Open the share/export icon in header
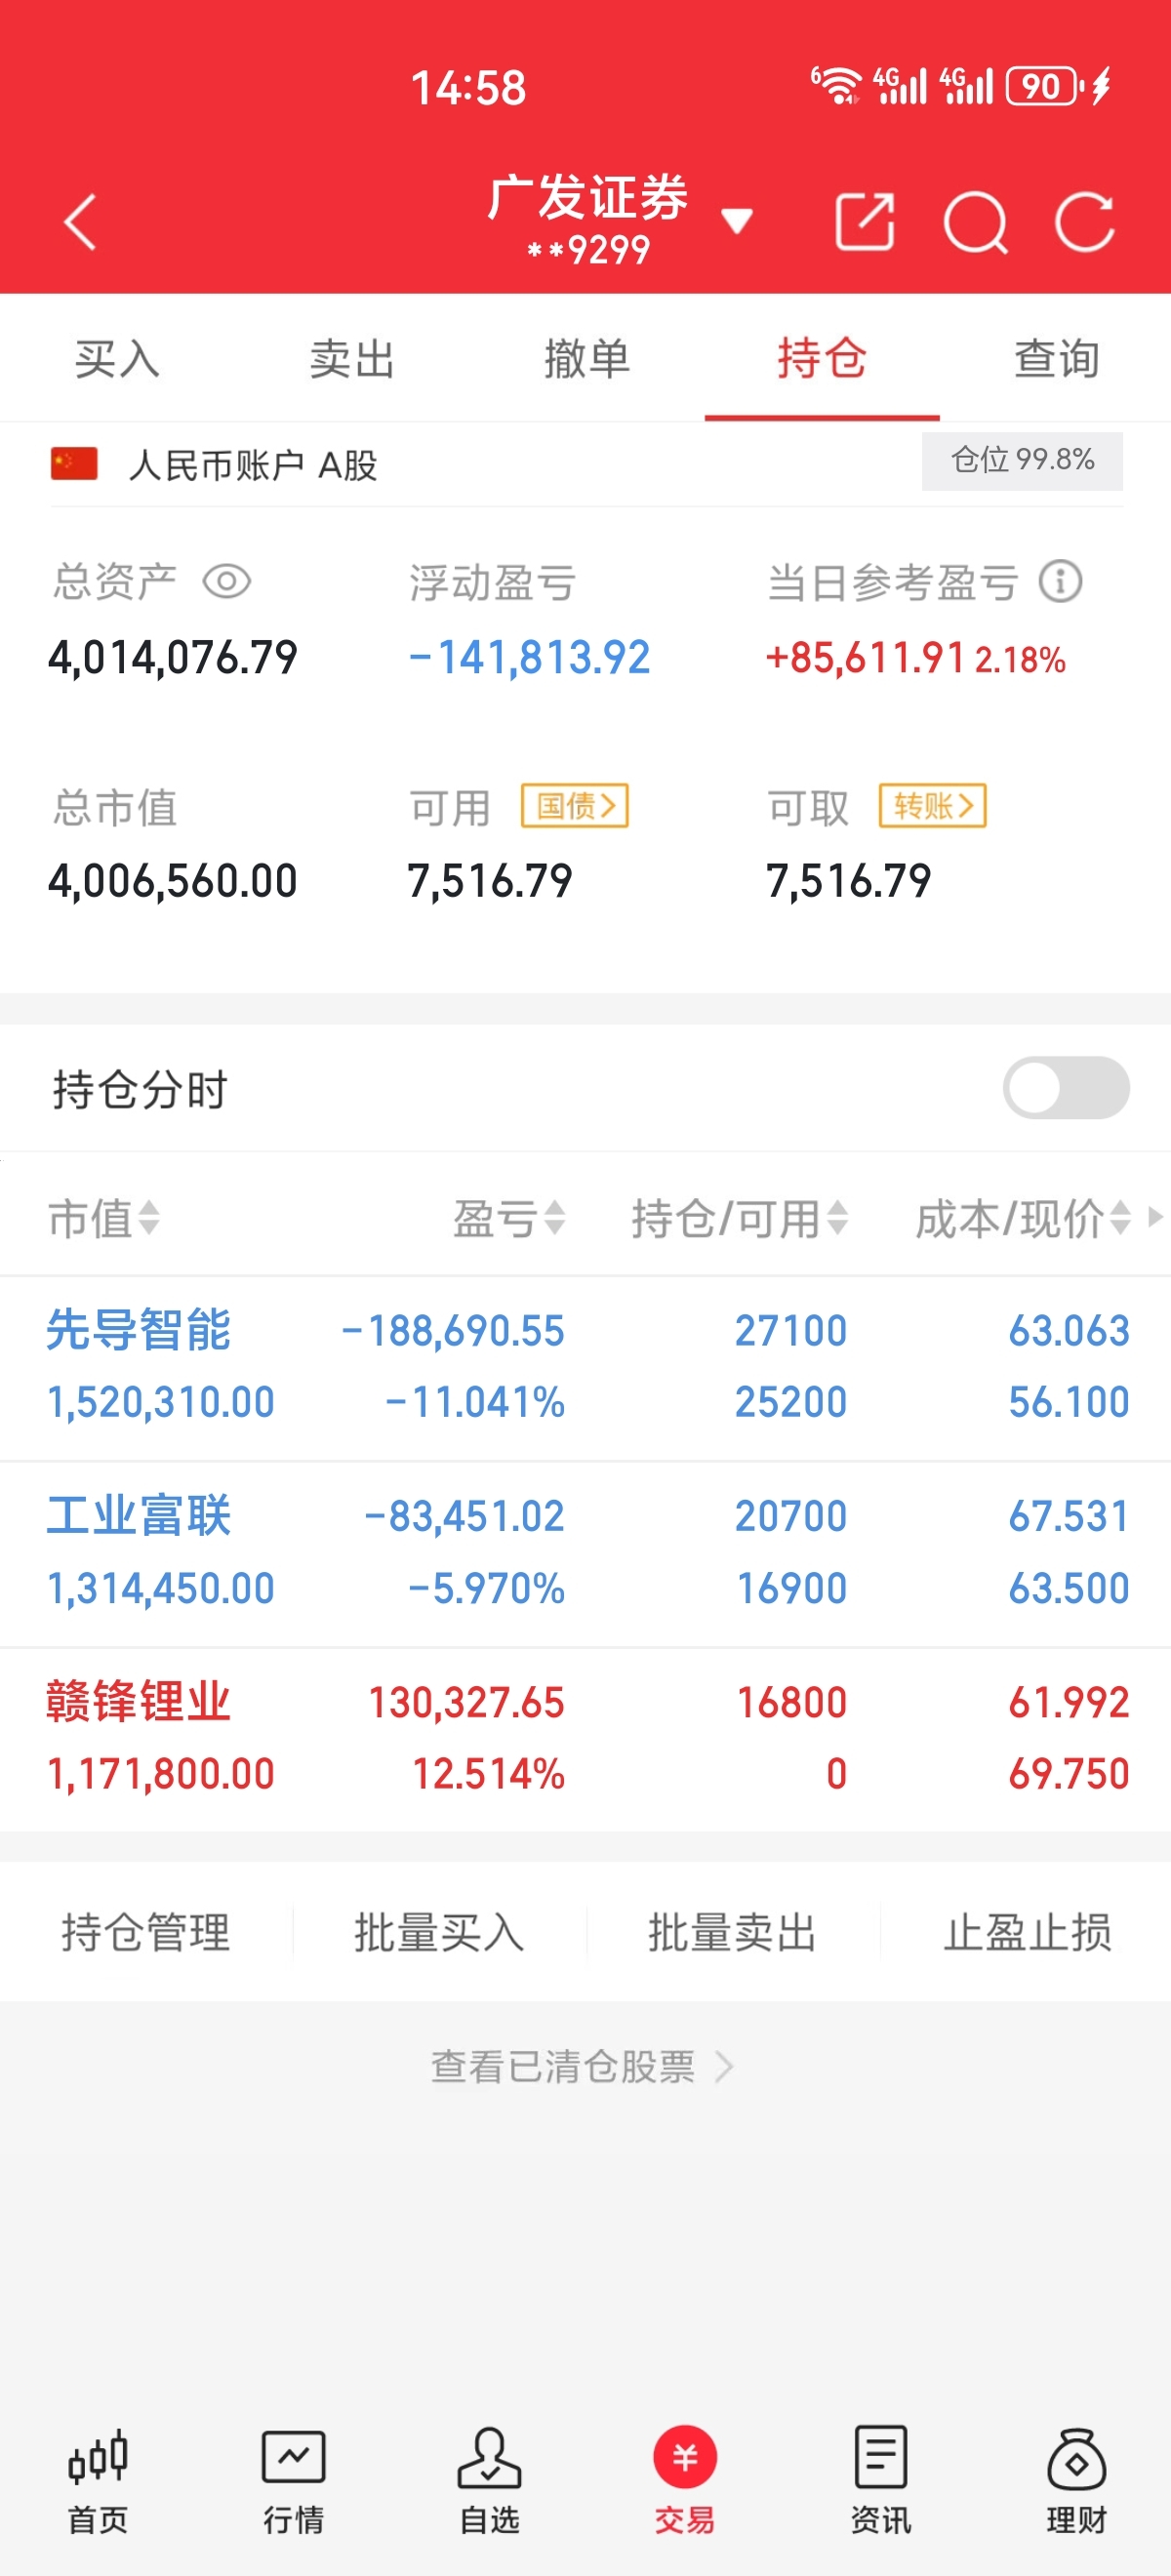This screenshot has height=2576, width=1171. tap(864, 222)
